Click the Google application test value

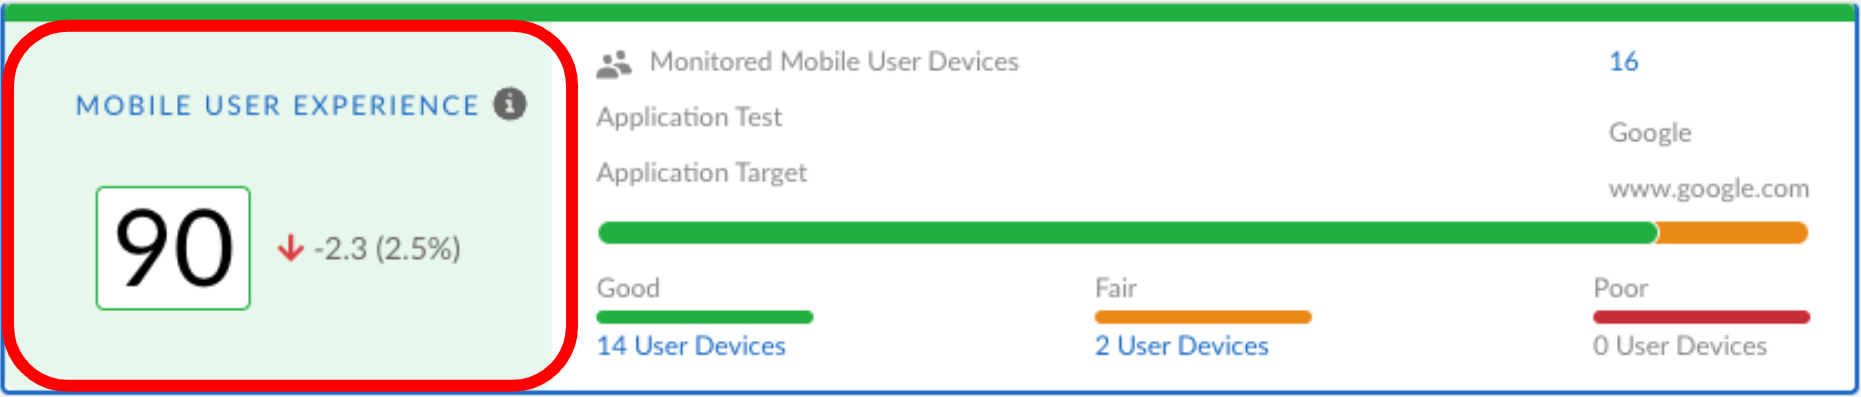1650,133
